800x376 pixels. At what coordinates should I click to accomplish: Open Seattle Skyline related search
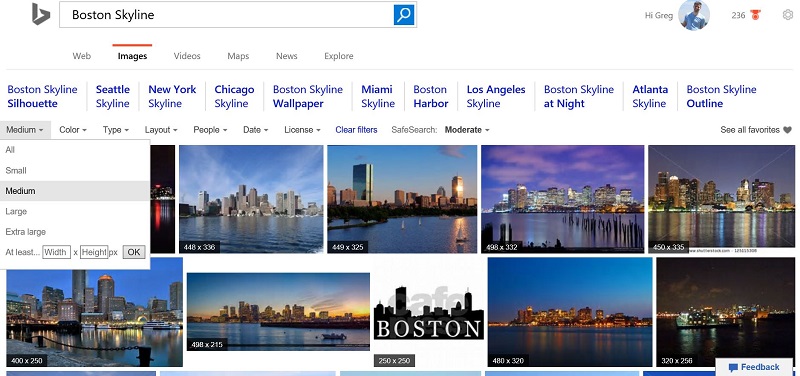(x=113, y=96)
